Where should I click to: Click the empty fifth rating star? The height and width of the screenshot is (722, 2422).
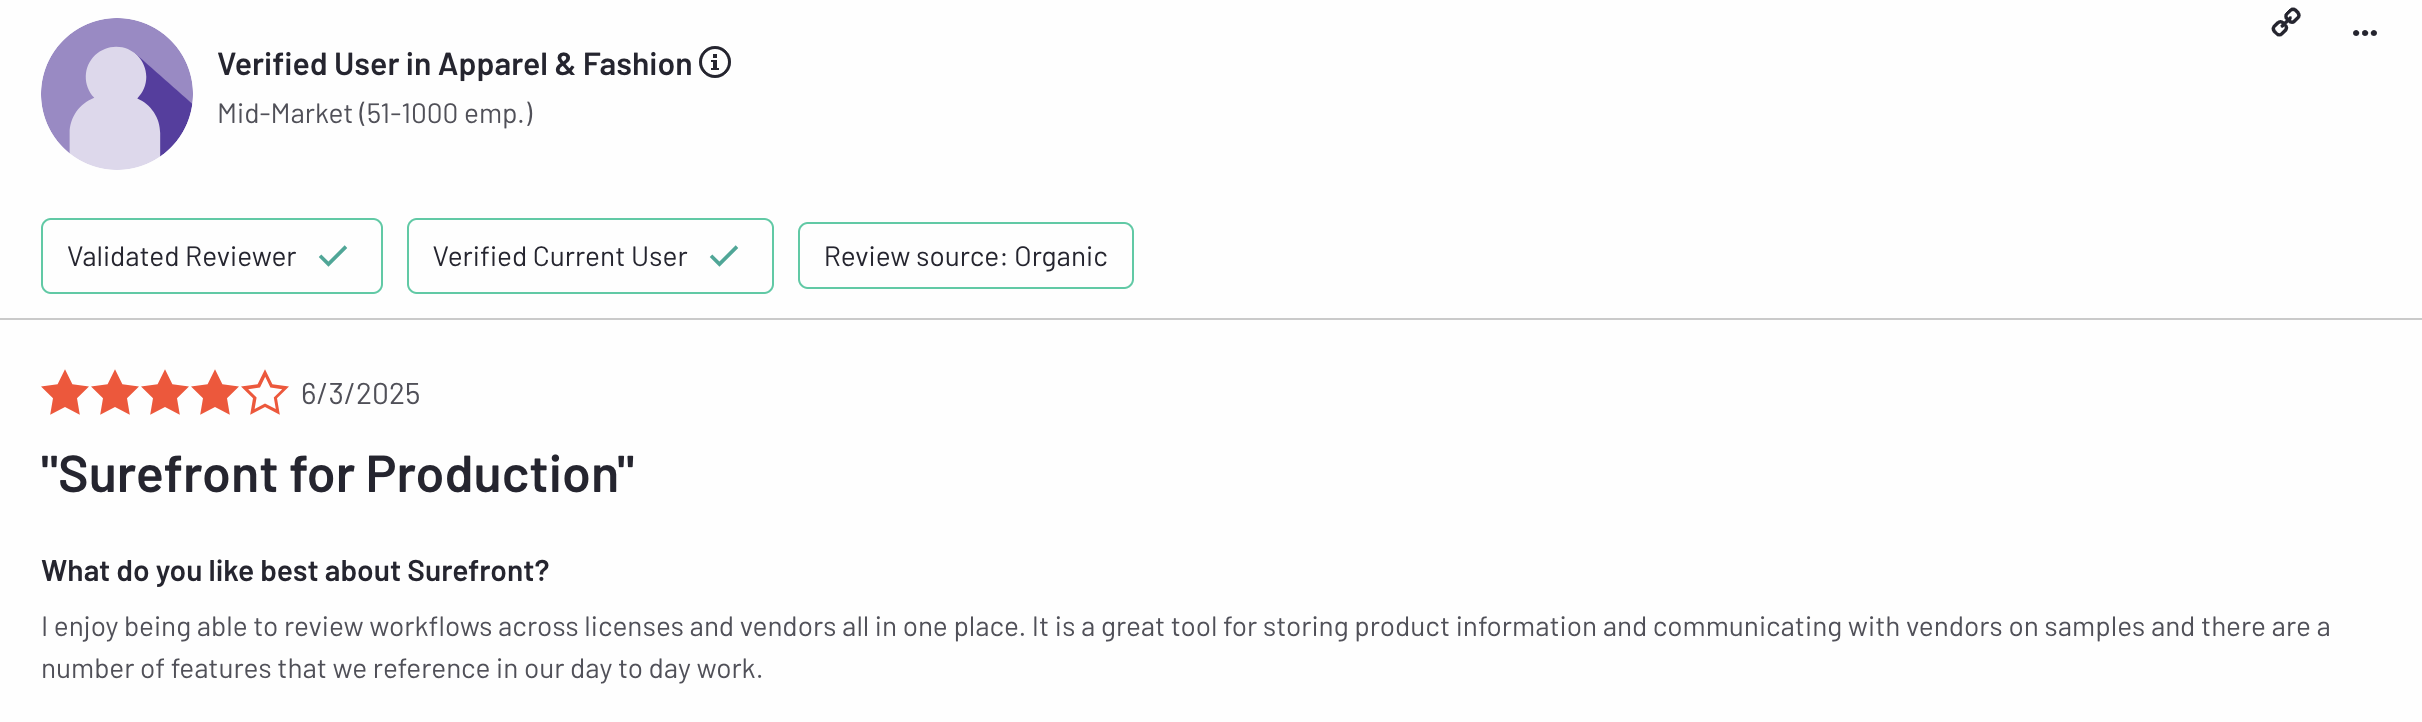pos(265,393)
